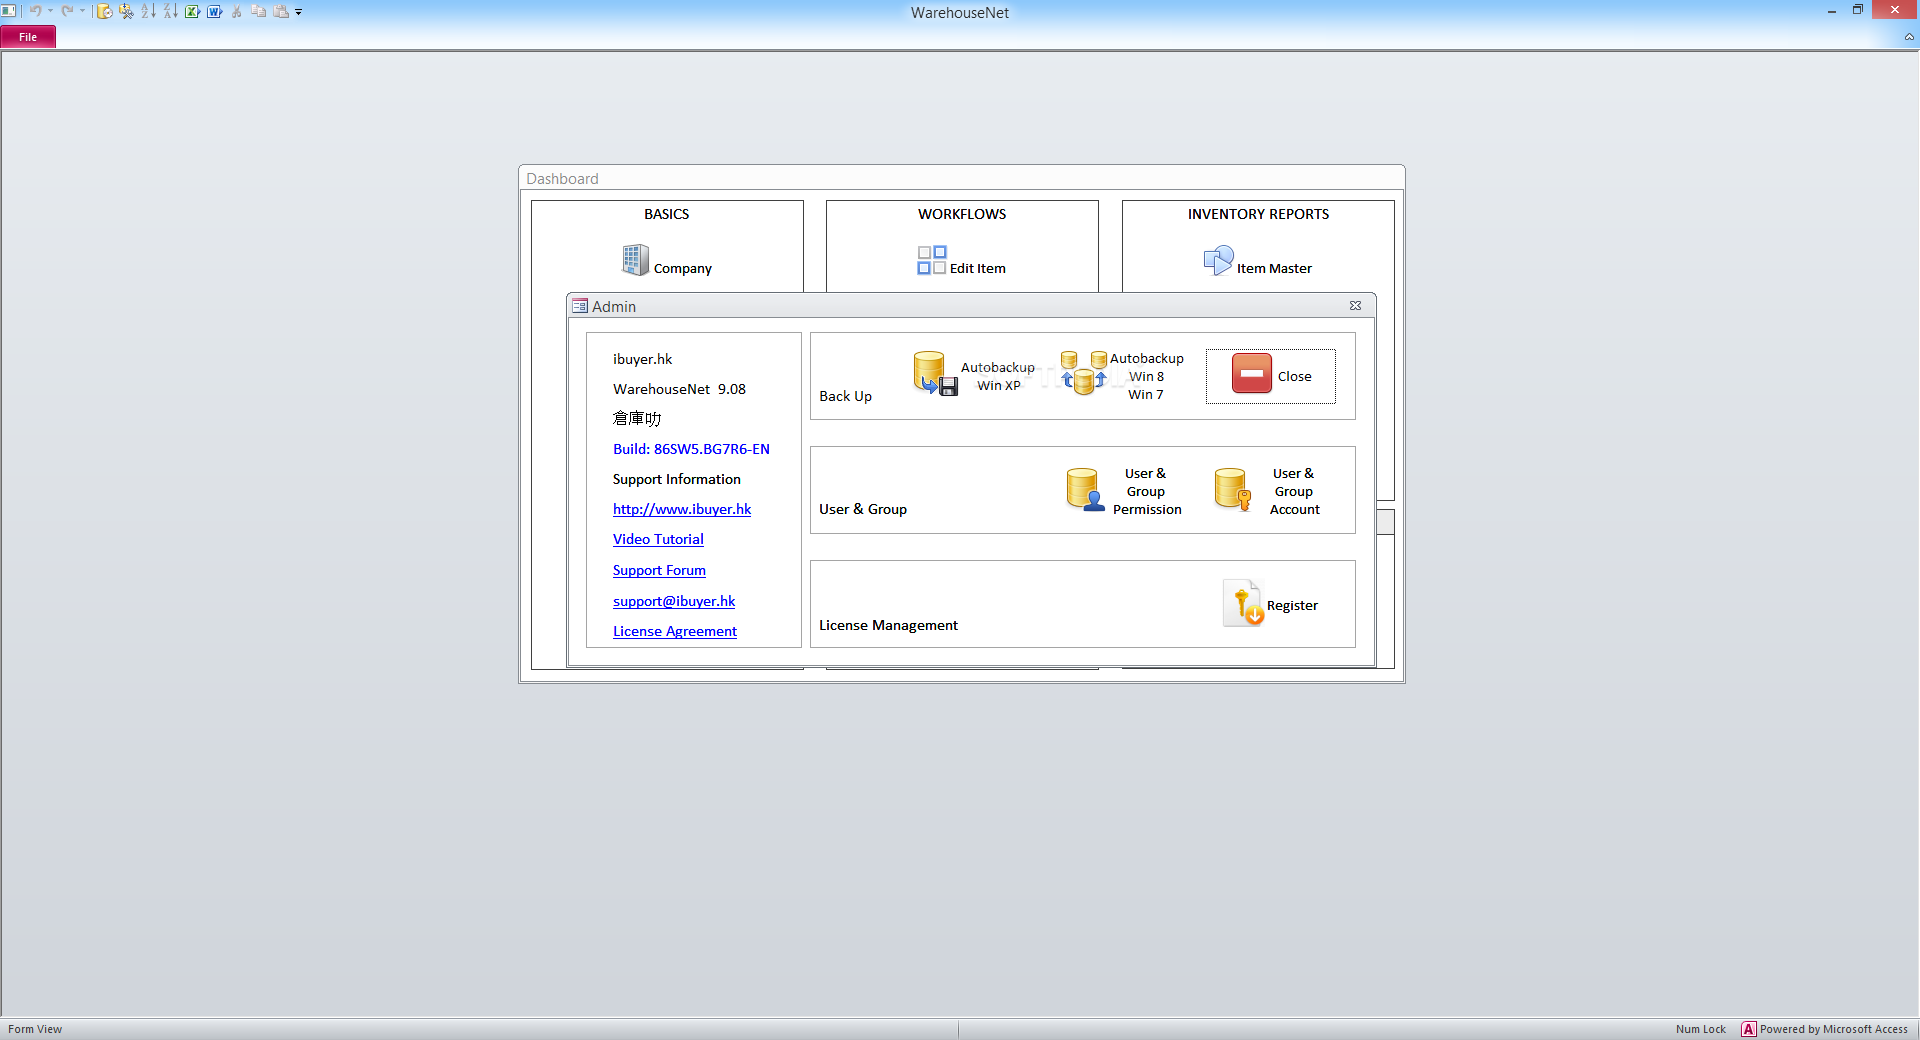Sort ascending A to Z

pos(148,11)
